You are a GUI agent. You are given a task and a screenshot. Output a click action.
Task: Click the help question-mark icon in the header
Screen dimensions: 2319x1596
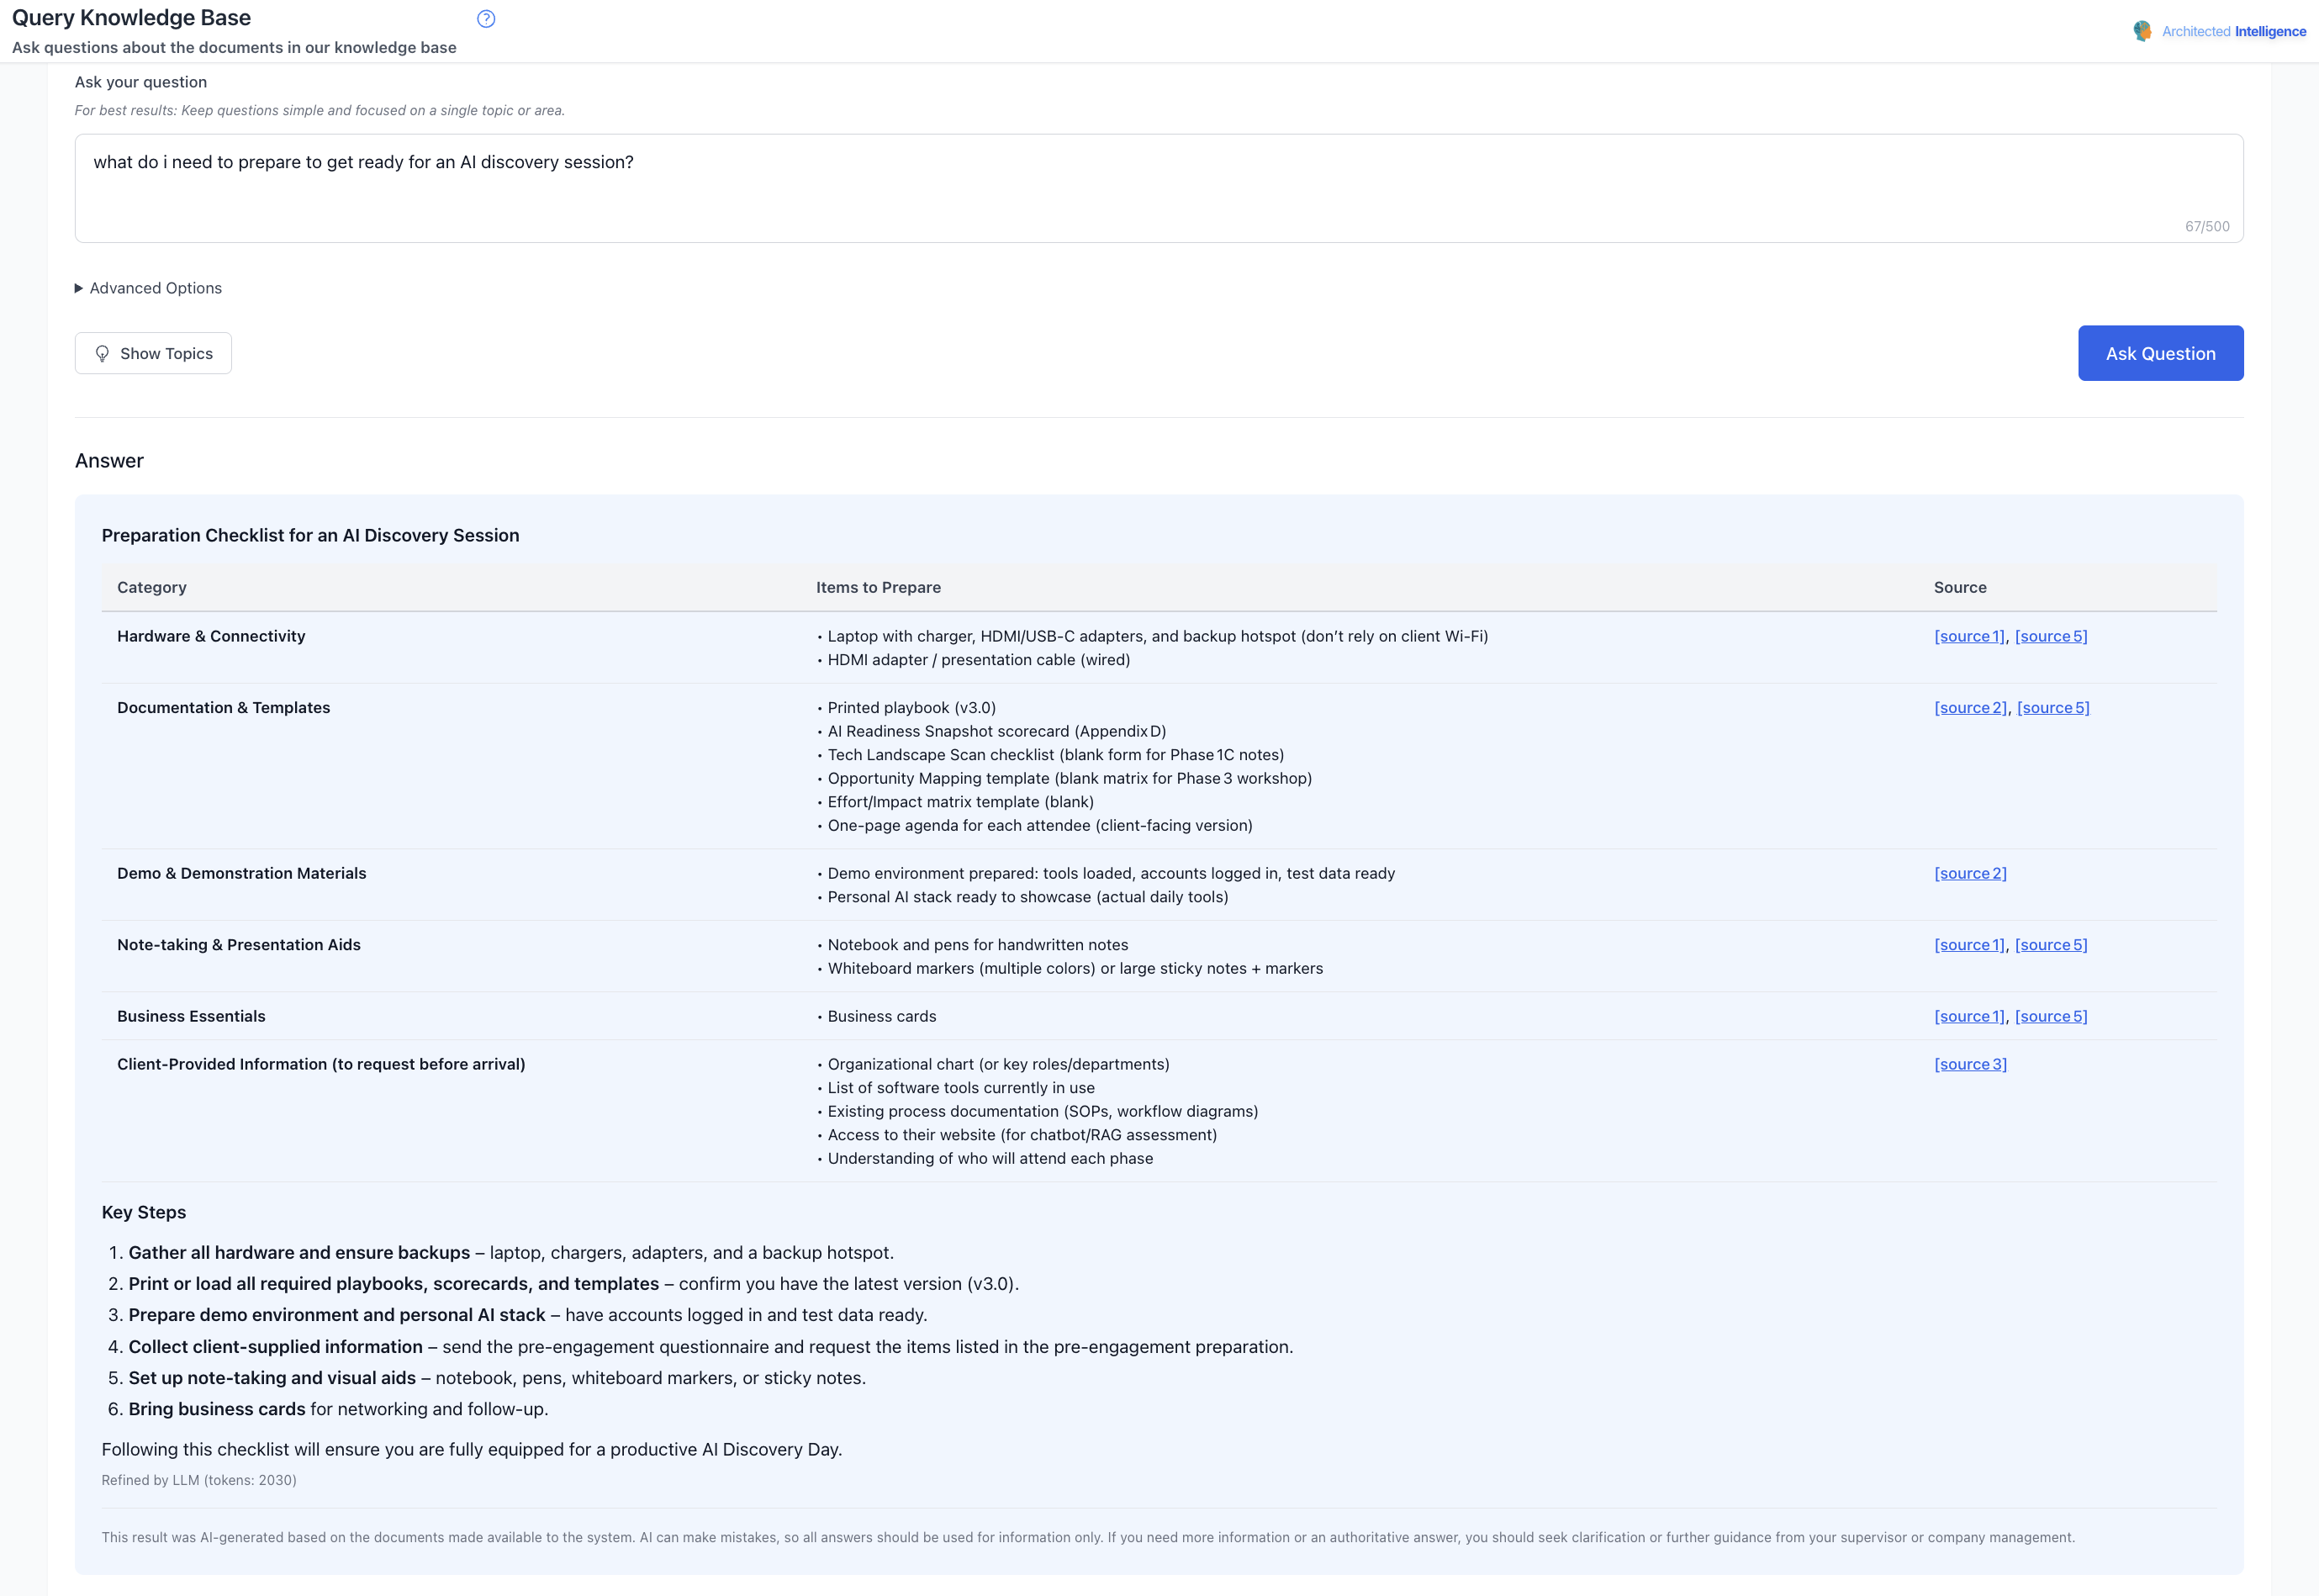(486, 17)
